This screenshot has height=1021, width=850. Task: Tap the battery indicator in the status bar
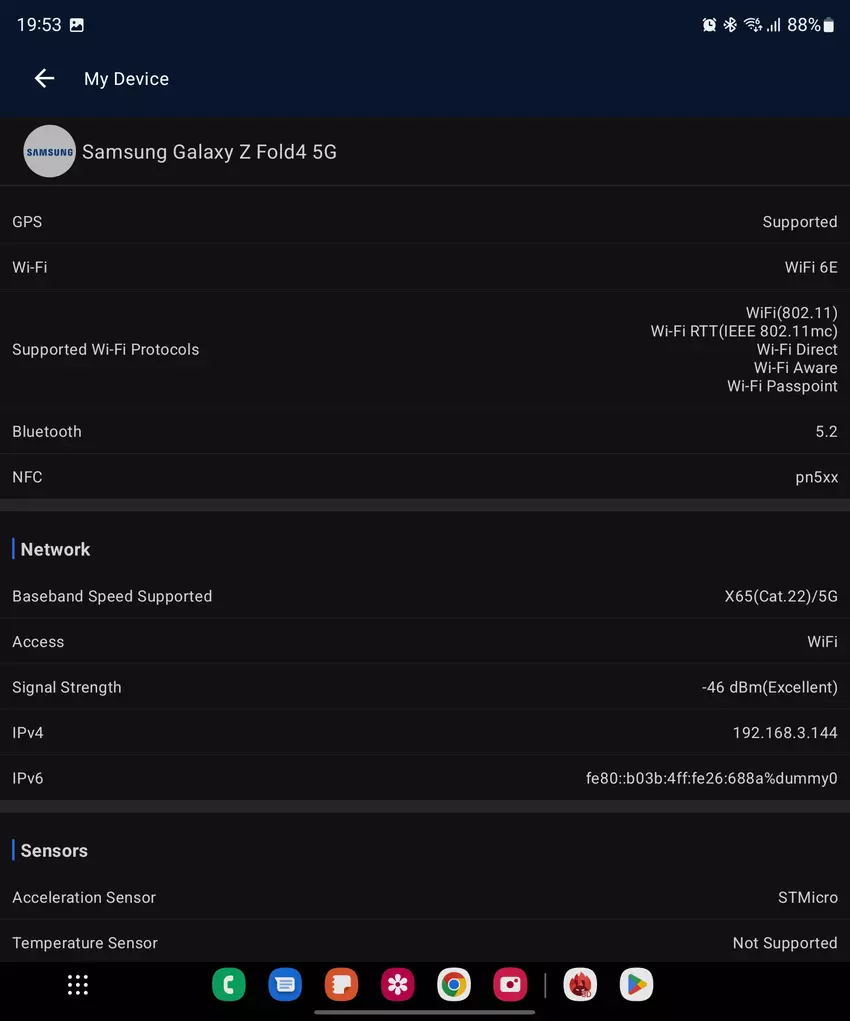point(828,25)
